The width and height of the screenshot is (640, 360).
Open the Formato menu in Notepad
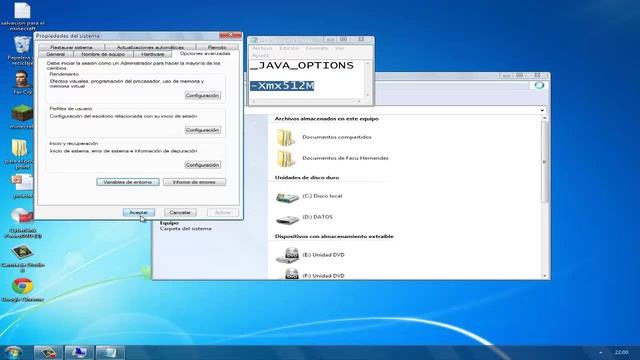(317, 48)
